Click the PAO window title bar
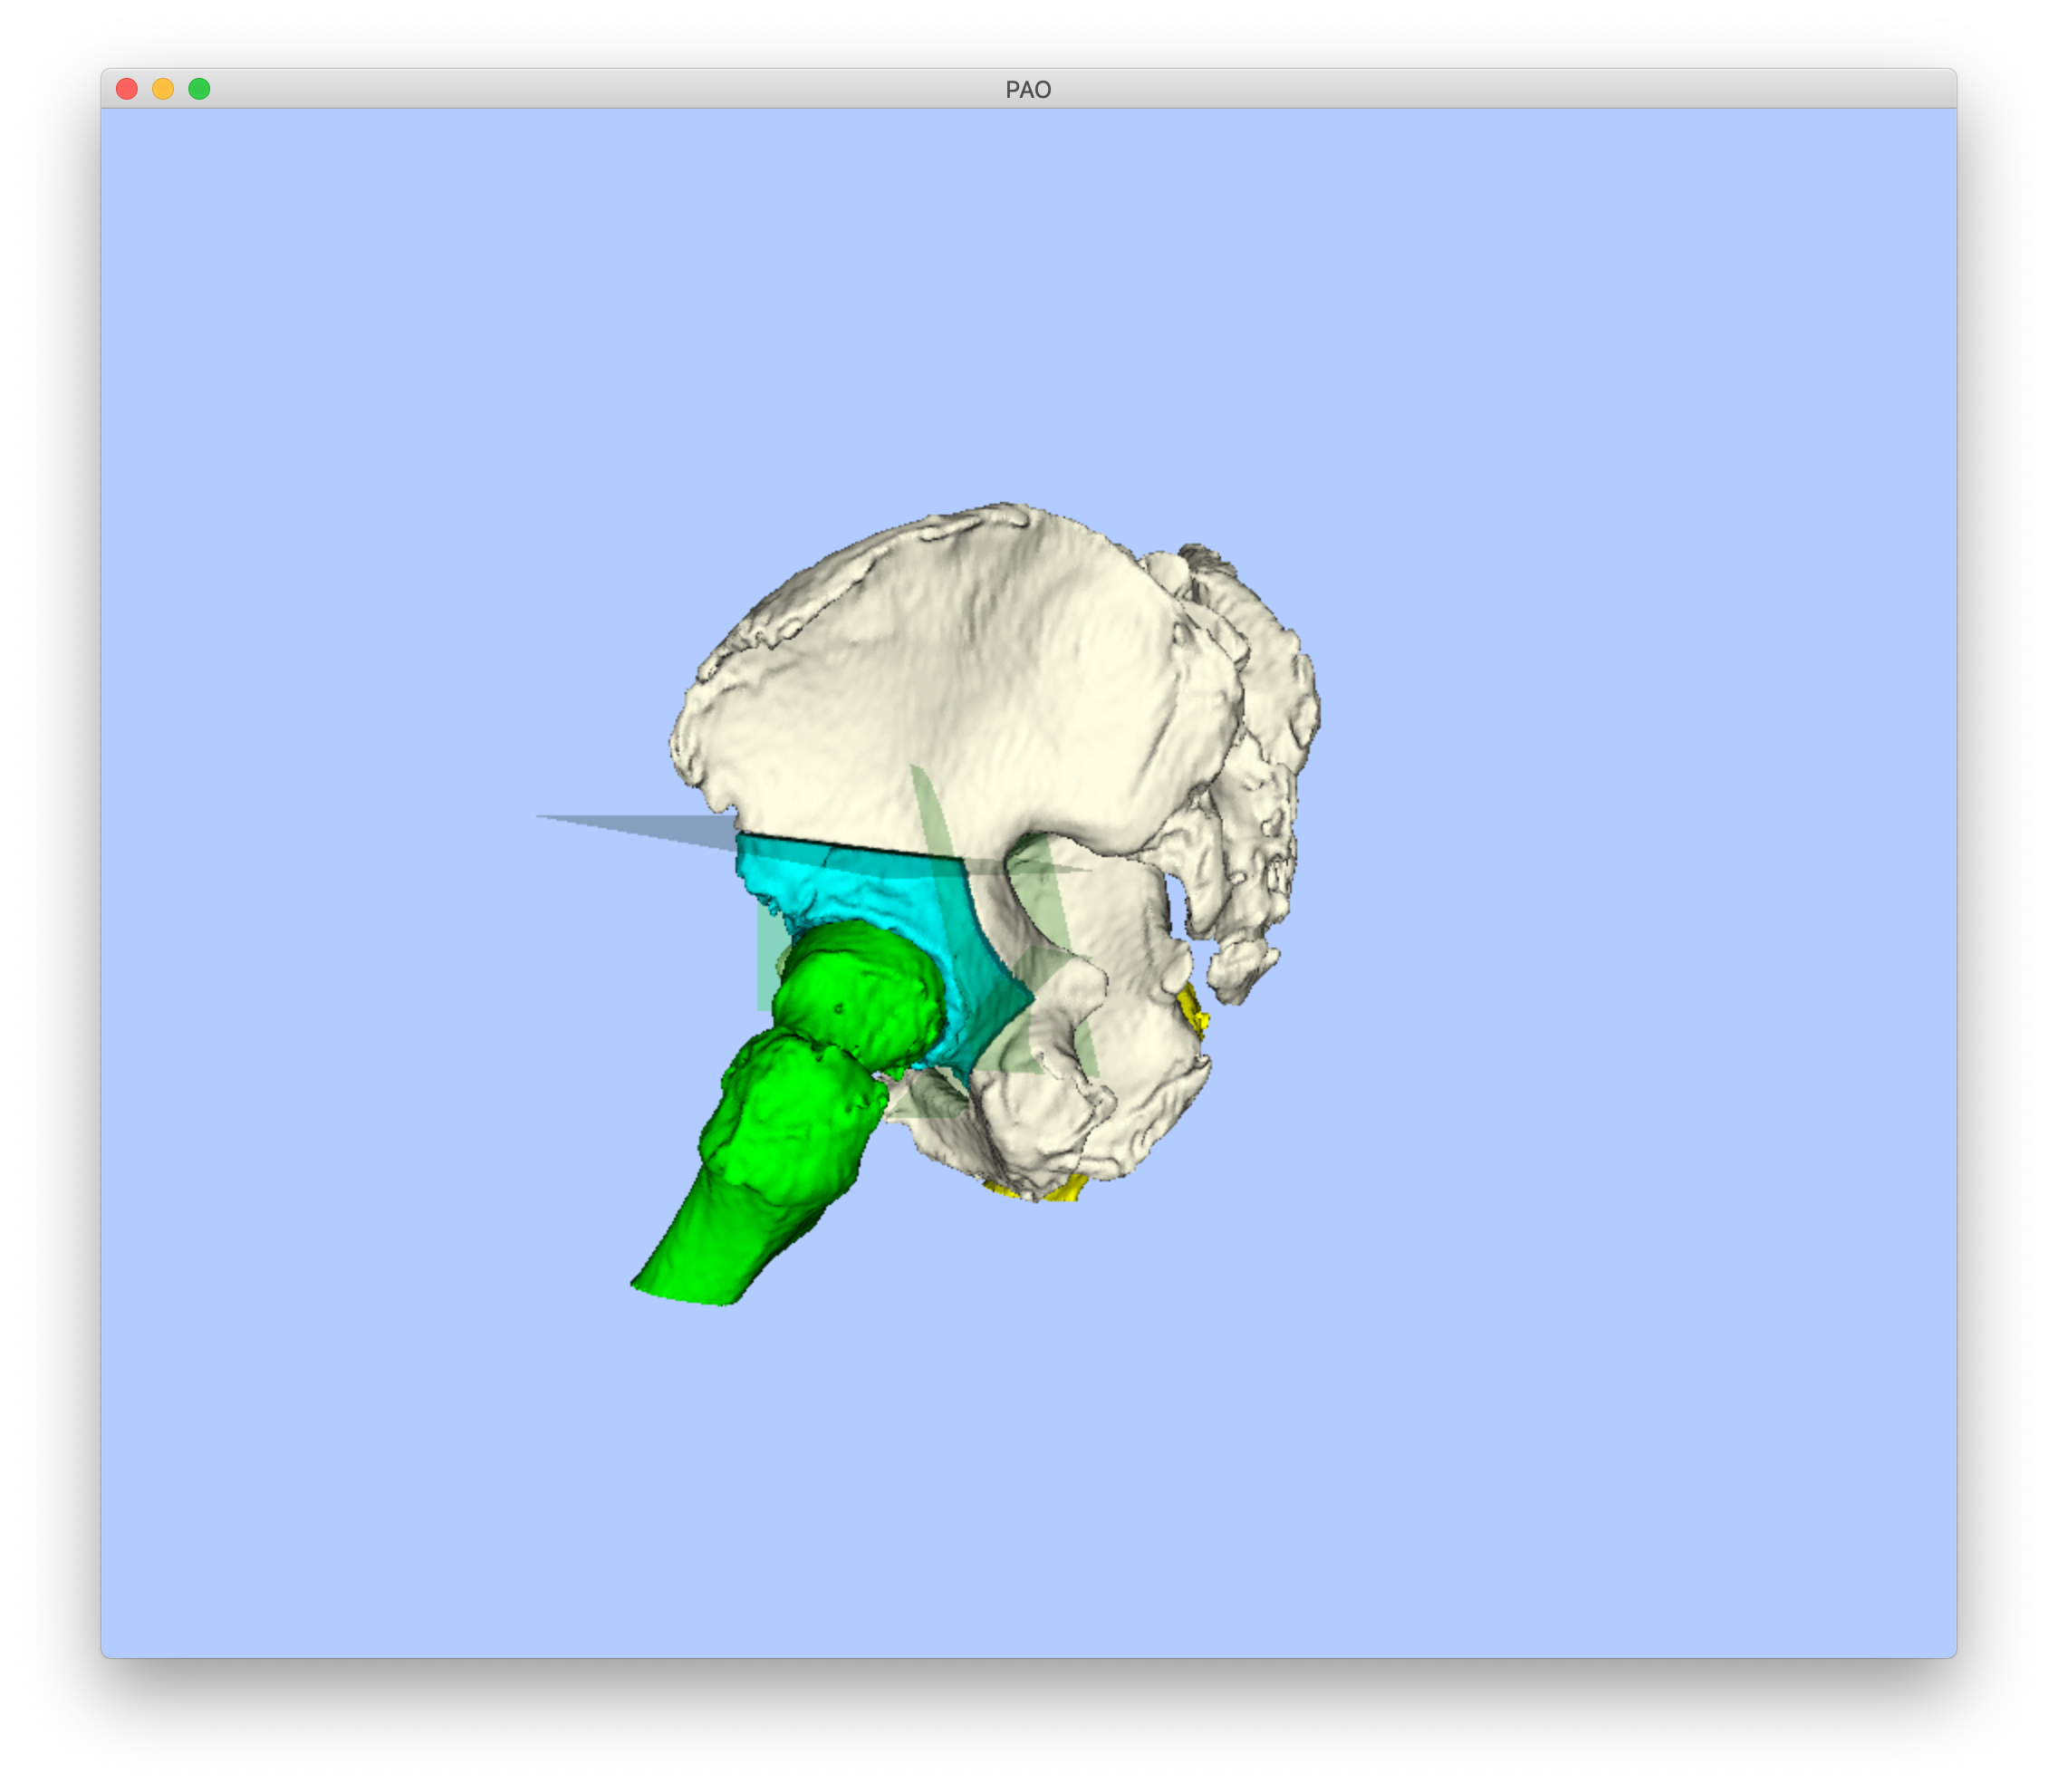The width and height of the screenshot is (2058, 1792). [x=1028, y=89]
